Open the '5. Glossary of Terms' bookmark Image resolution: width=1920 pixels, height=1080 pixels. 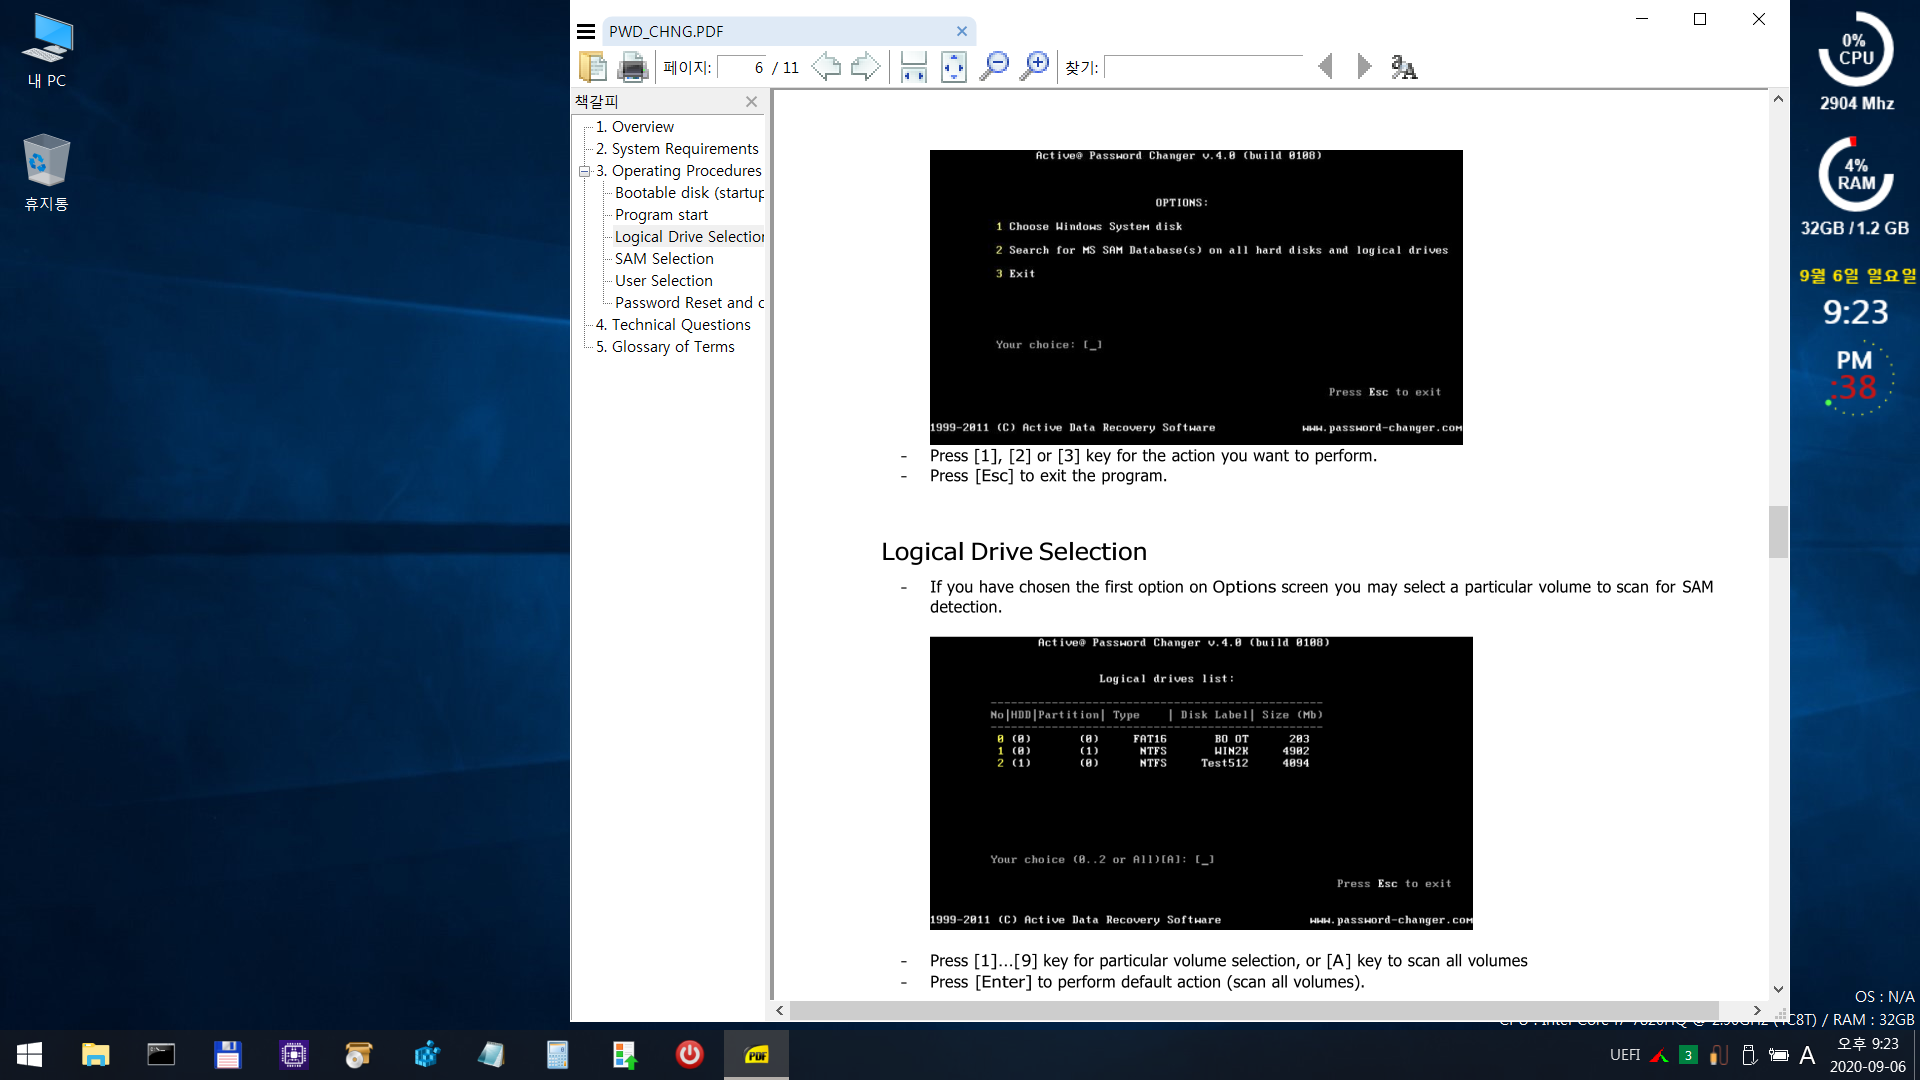[664, 347]
